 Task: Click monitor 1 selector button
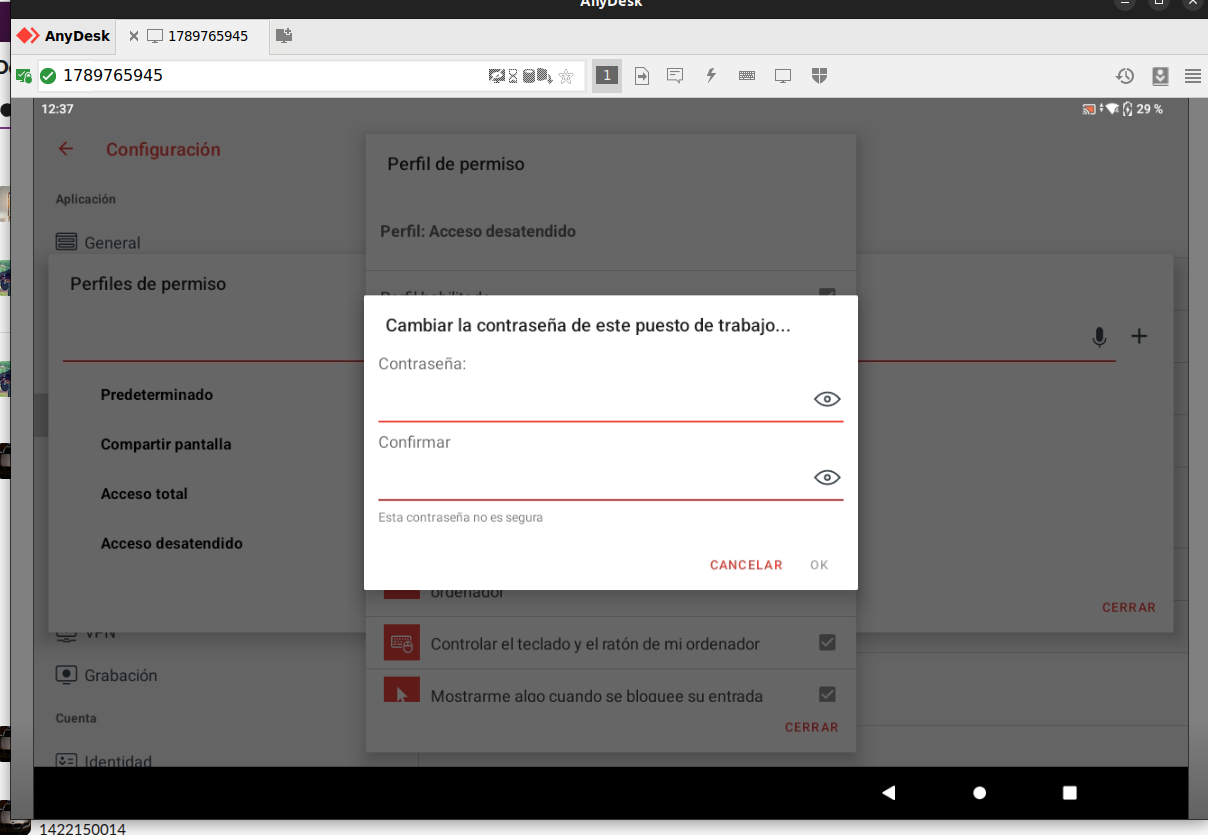click(606, 76)
